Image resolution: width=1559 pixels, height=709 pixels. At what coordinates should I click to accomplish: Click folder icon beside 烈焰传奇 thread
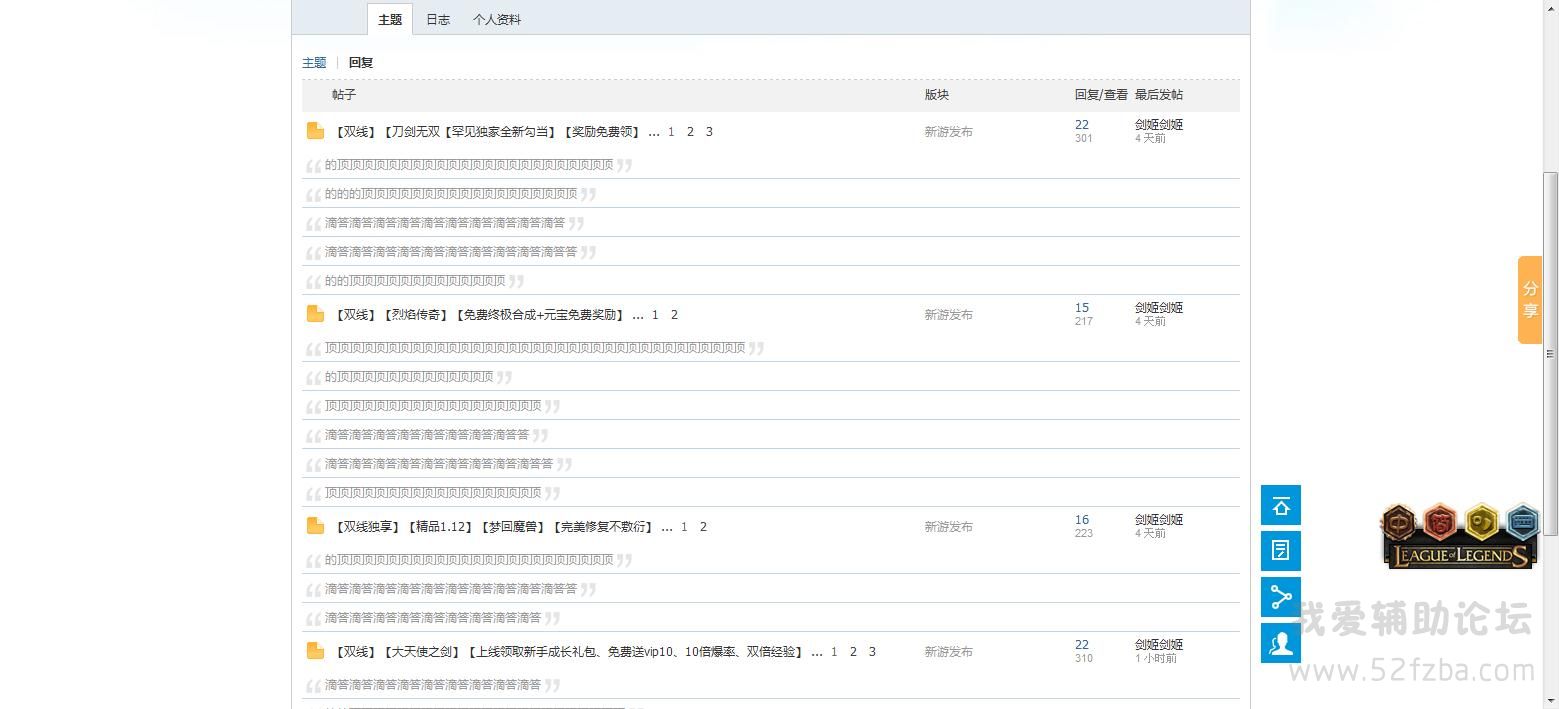(315, 314)
